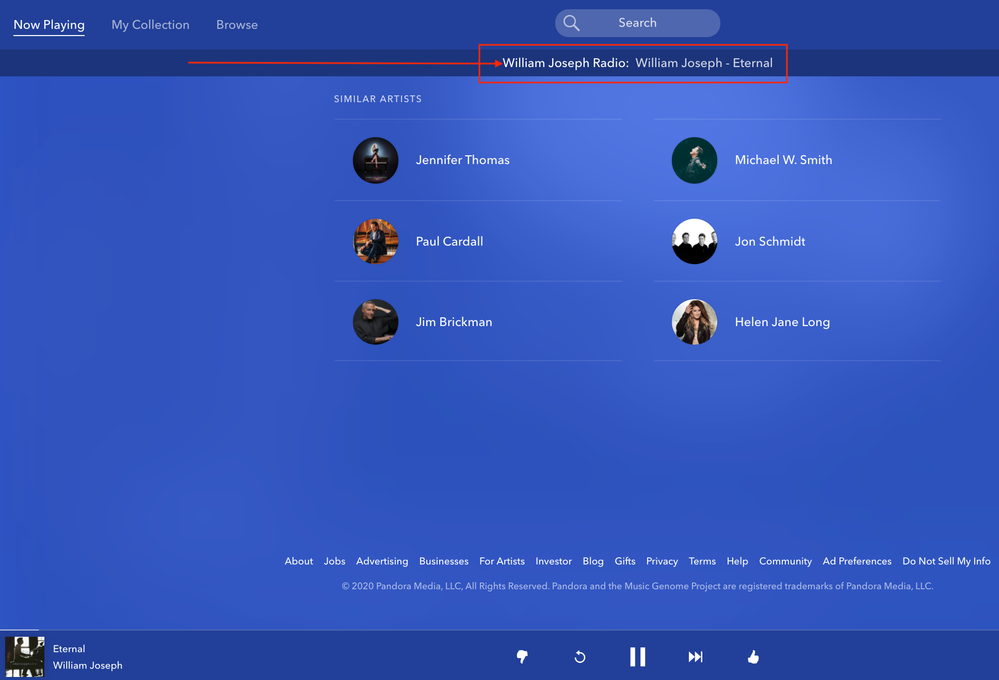
Task: Open the Browse tab
Action: pos(237,25)
